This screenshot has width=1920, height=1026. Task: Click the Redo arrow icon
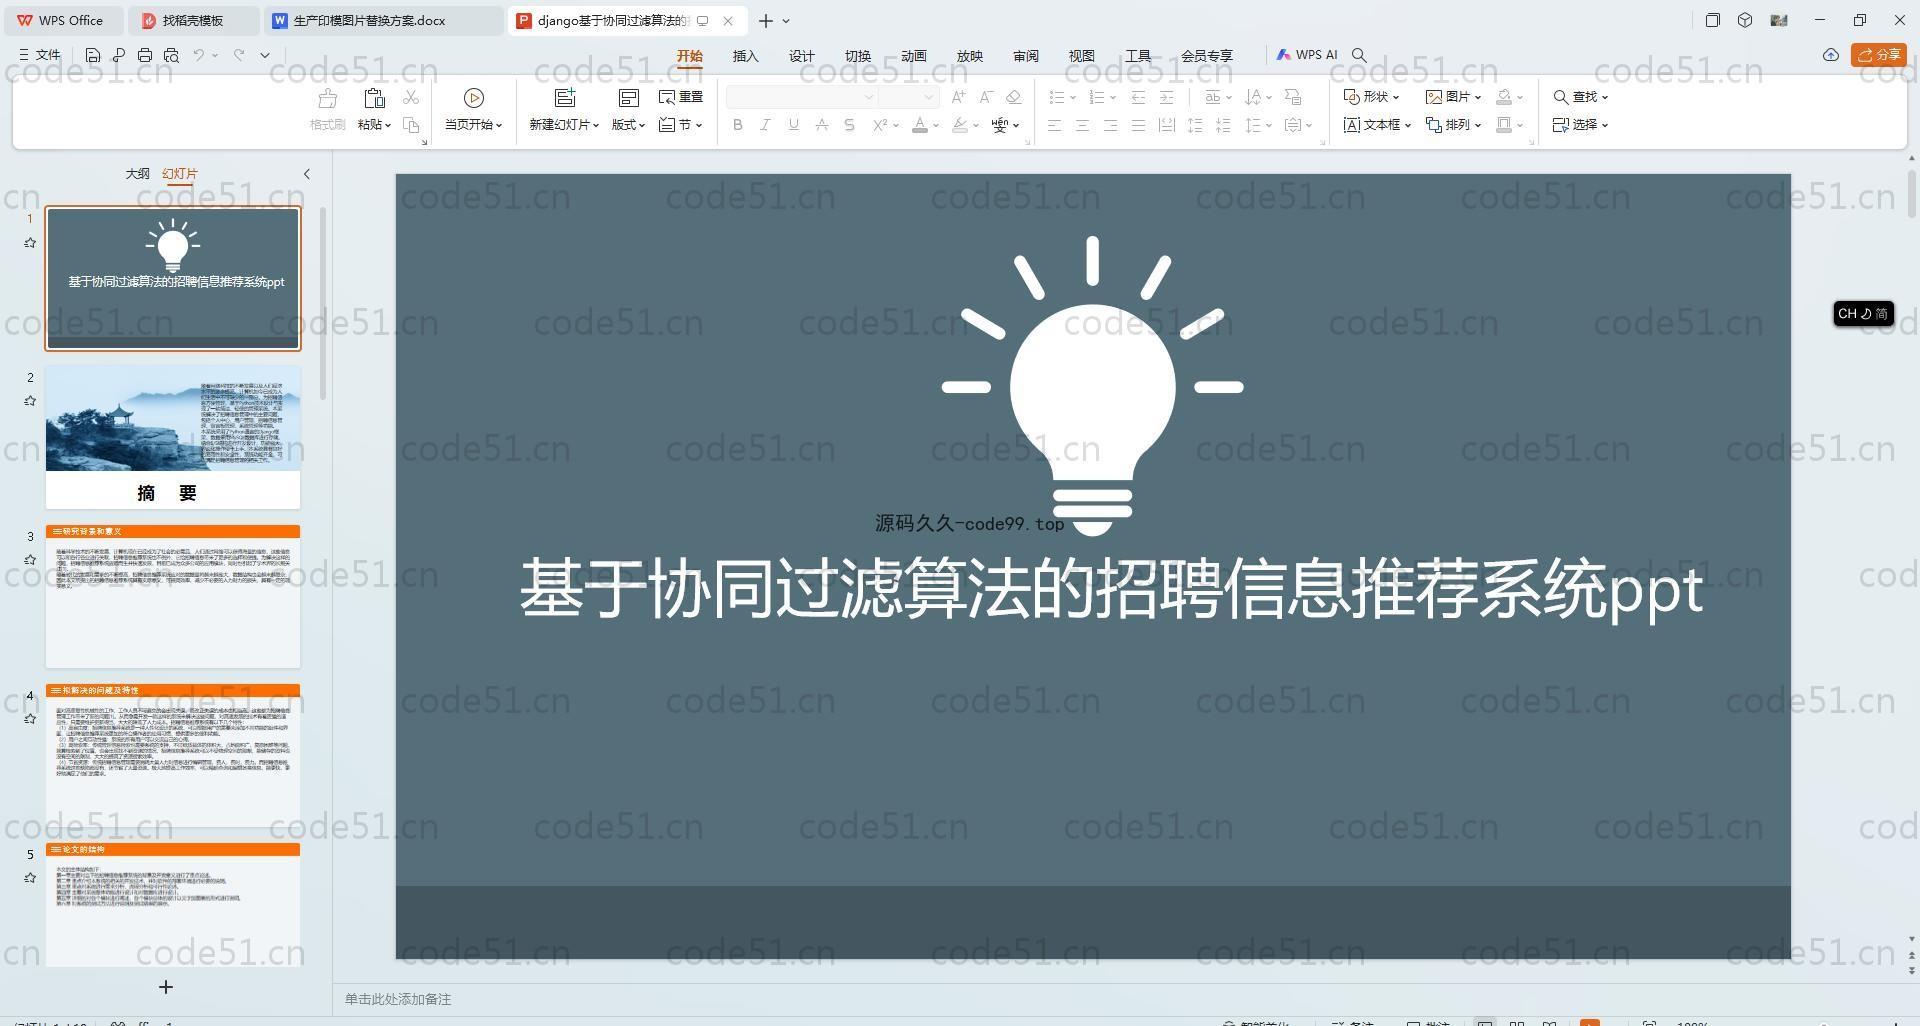[239, 55]
